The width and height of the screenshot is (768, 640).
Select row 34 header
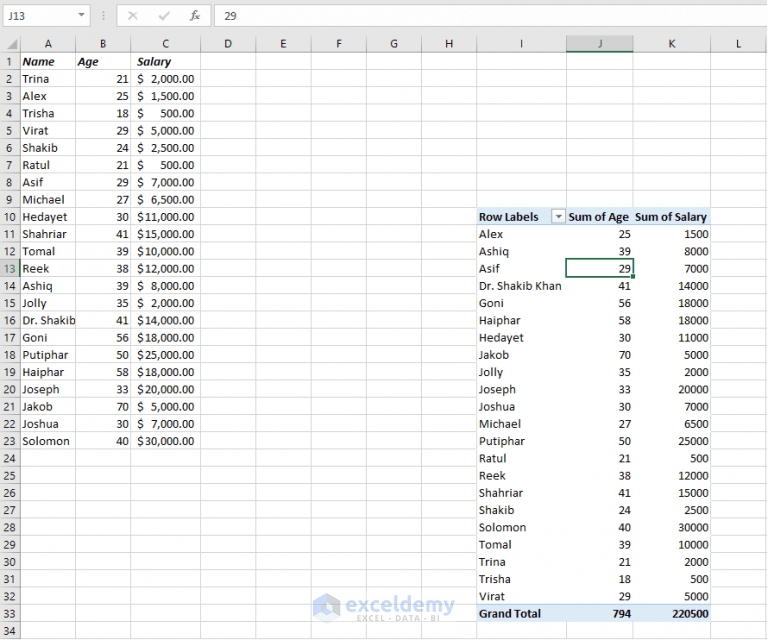click(10, 631)
